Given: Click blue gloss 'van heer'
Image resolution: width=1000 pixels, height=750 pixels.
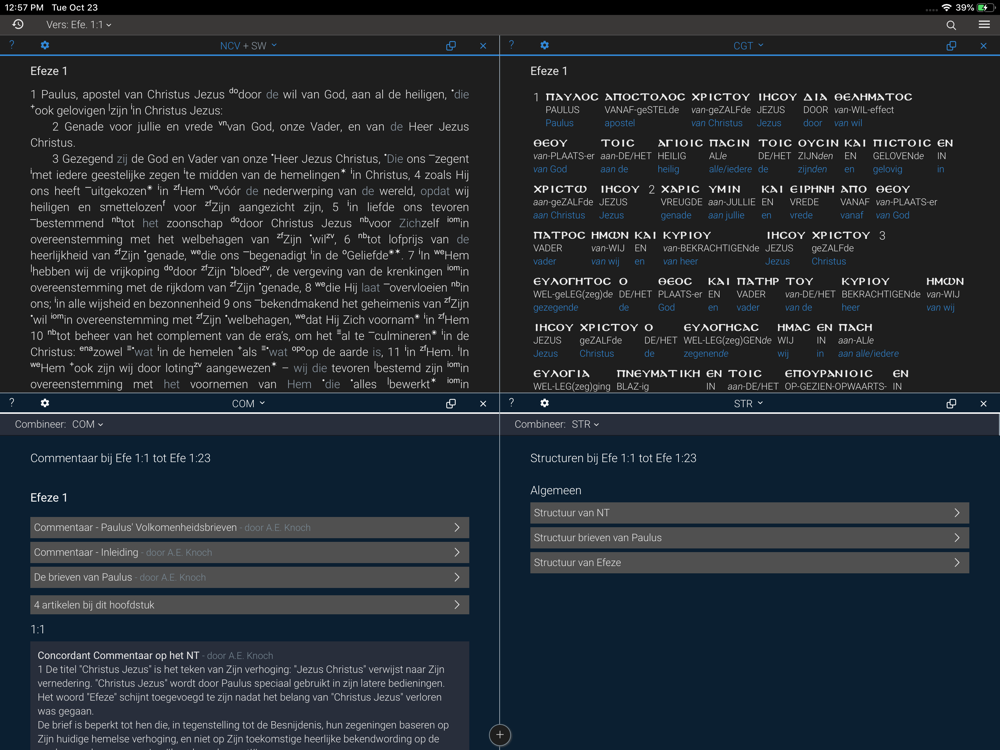Looking at the screenshot, I should (680, 261).
